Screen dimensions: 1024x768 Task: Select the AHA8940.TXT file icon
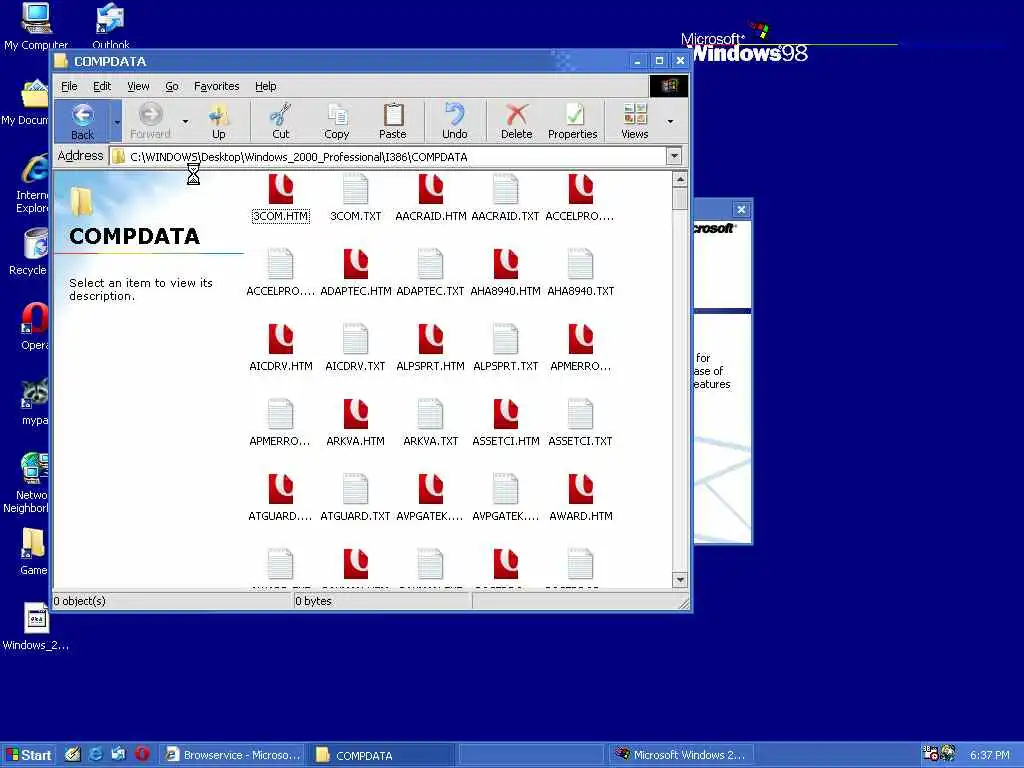(x=581, y=264)
